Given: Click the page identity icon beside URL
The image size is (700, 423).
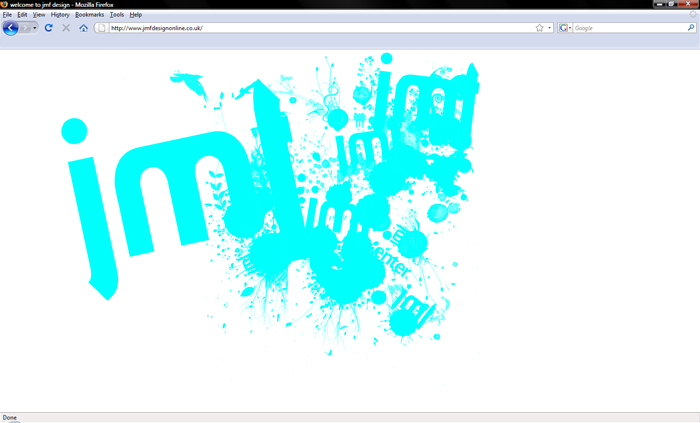Looking at the screenshot, I should point(101,28).
